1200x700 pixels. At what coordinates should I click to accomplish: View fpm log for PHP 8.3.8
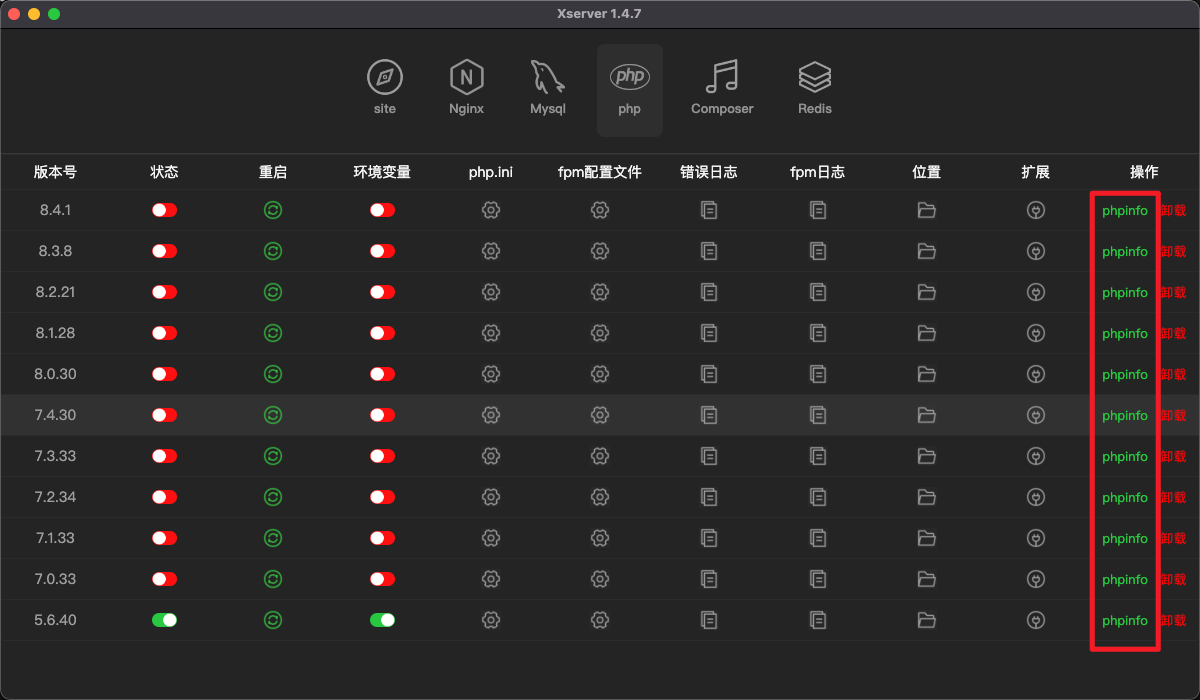(818, 251)
